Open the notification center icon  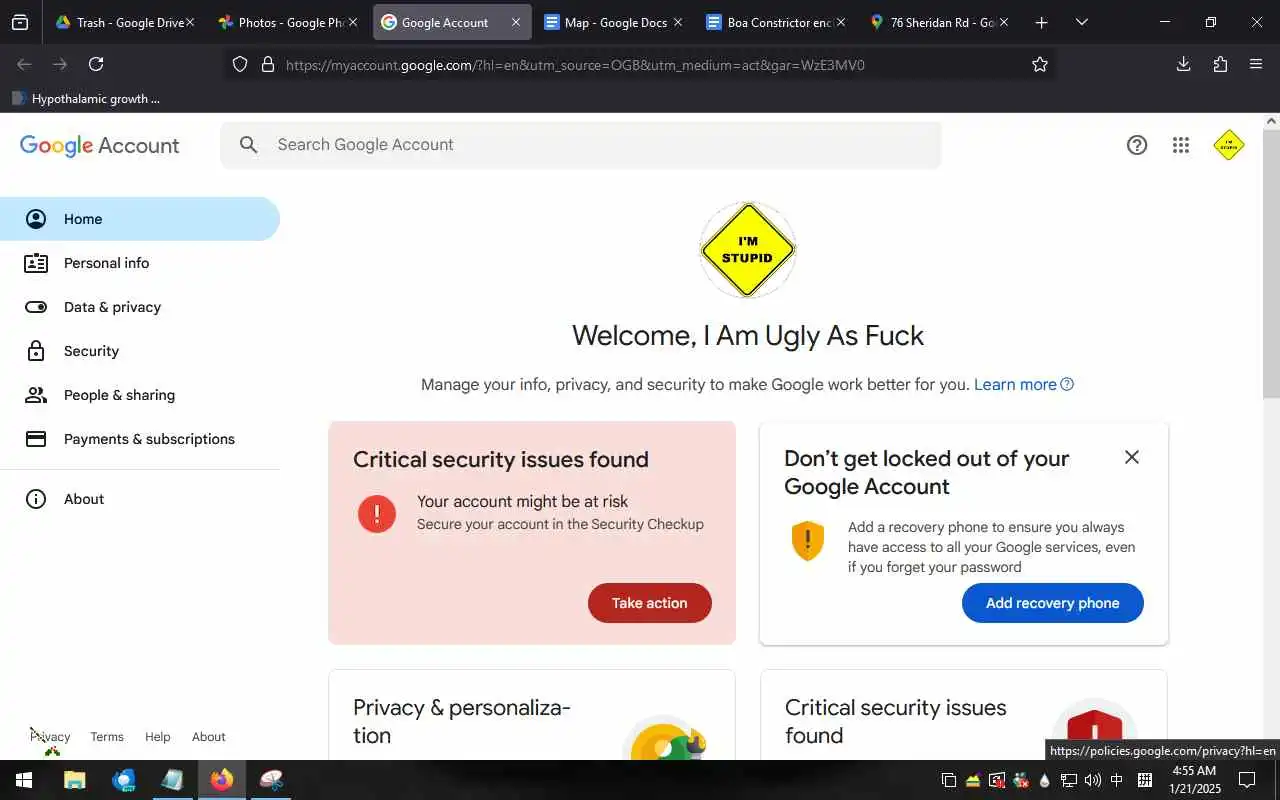coord(1247,780)
